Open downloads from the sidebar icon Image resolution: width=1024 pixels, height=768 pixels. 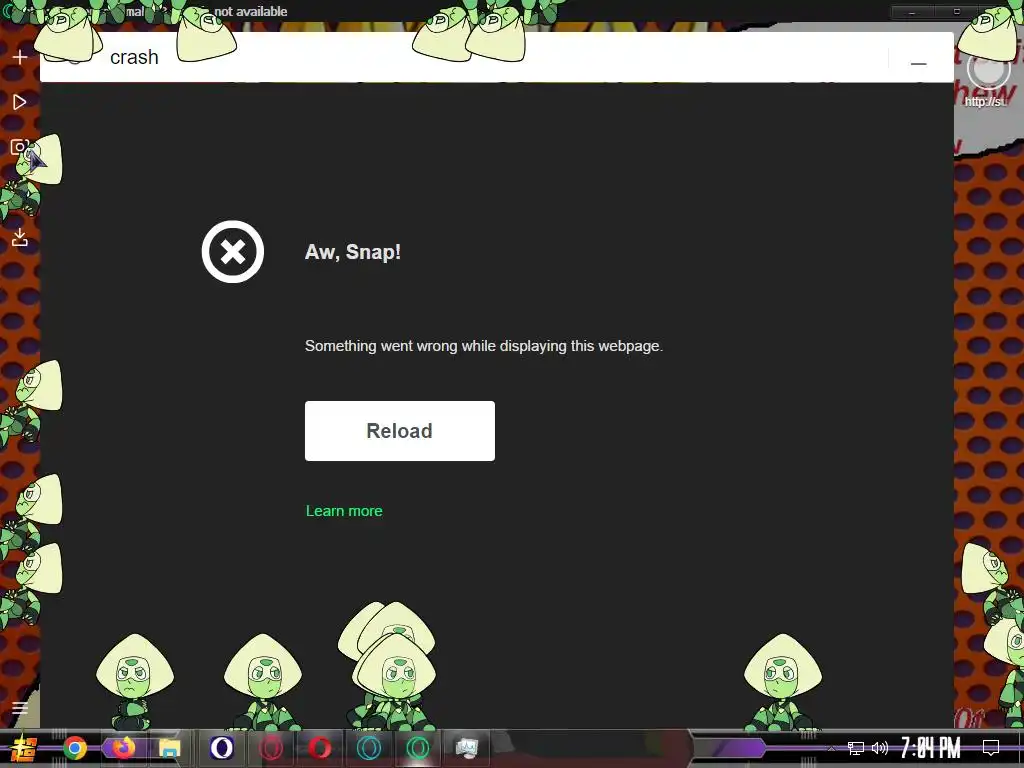pos(20,238)
